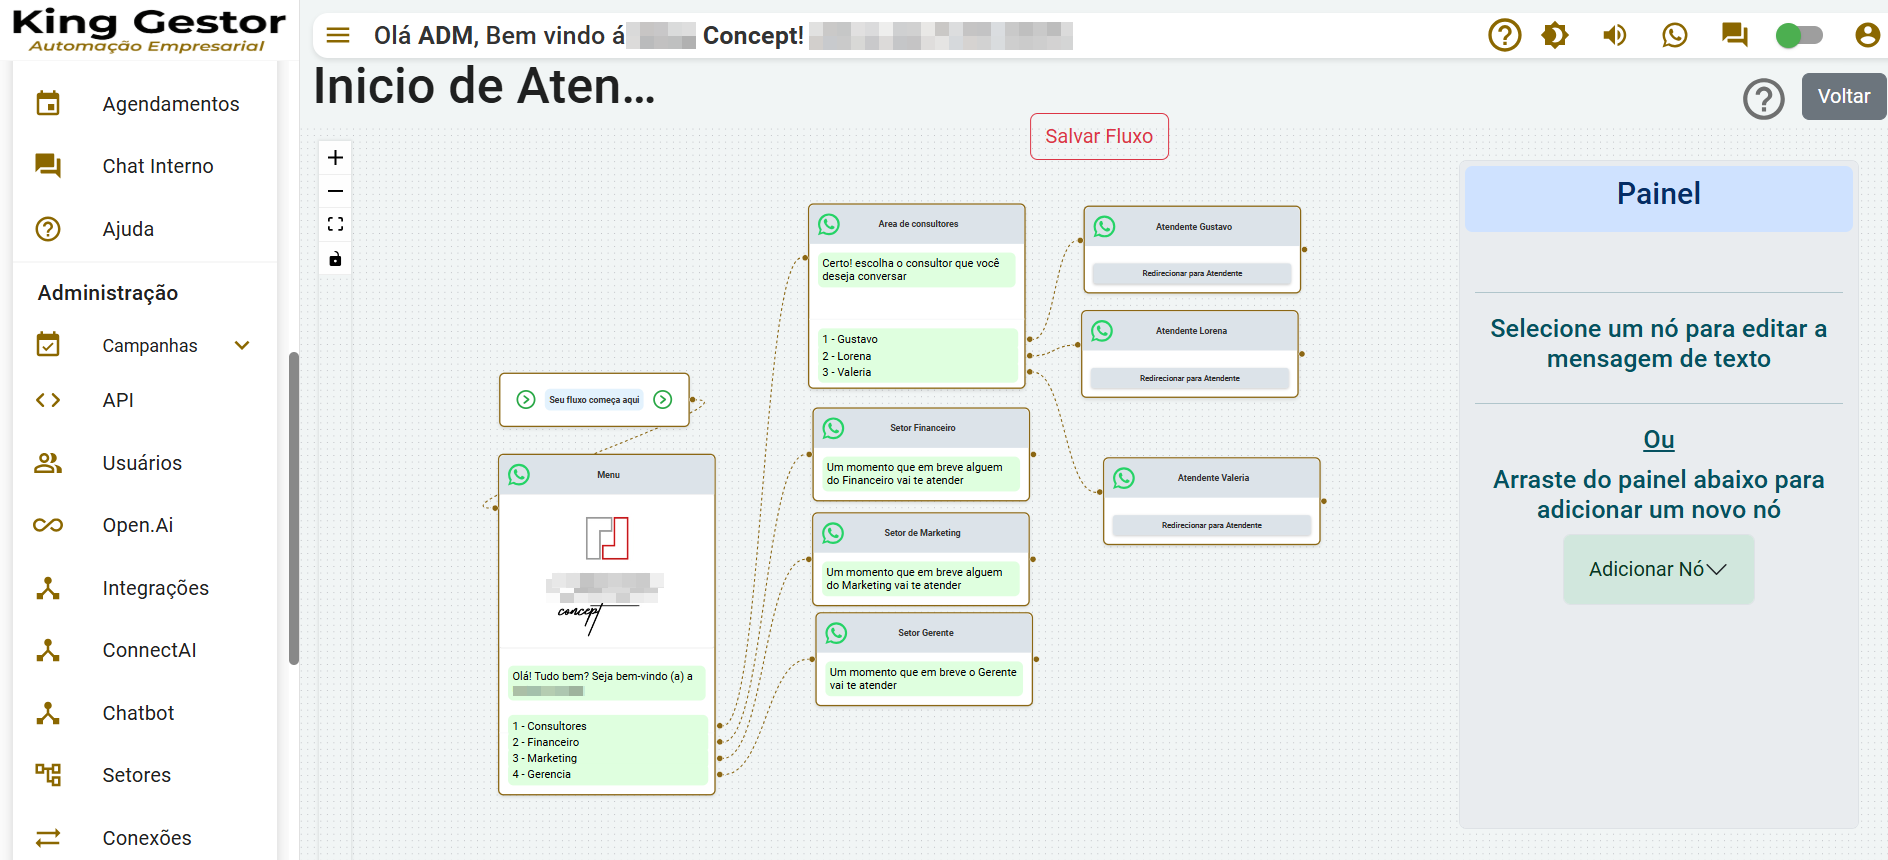Collapse the sidebar with hamburger menu
Screen dimensions: 1888x860
tap(338, 36)
